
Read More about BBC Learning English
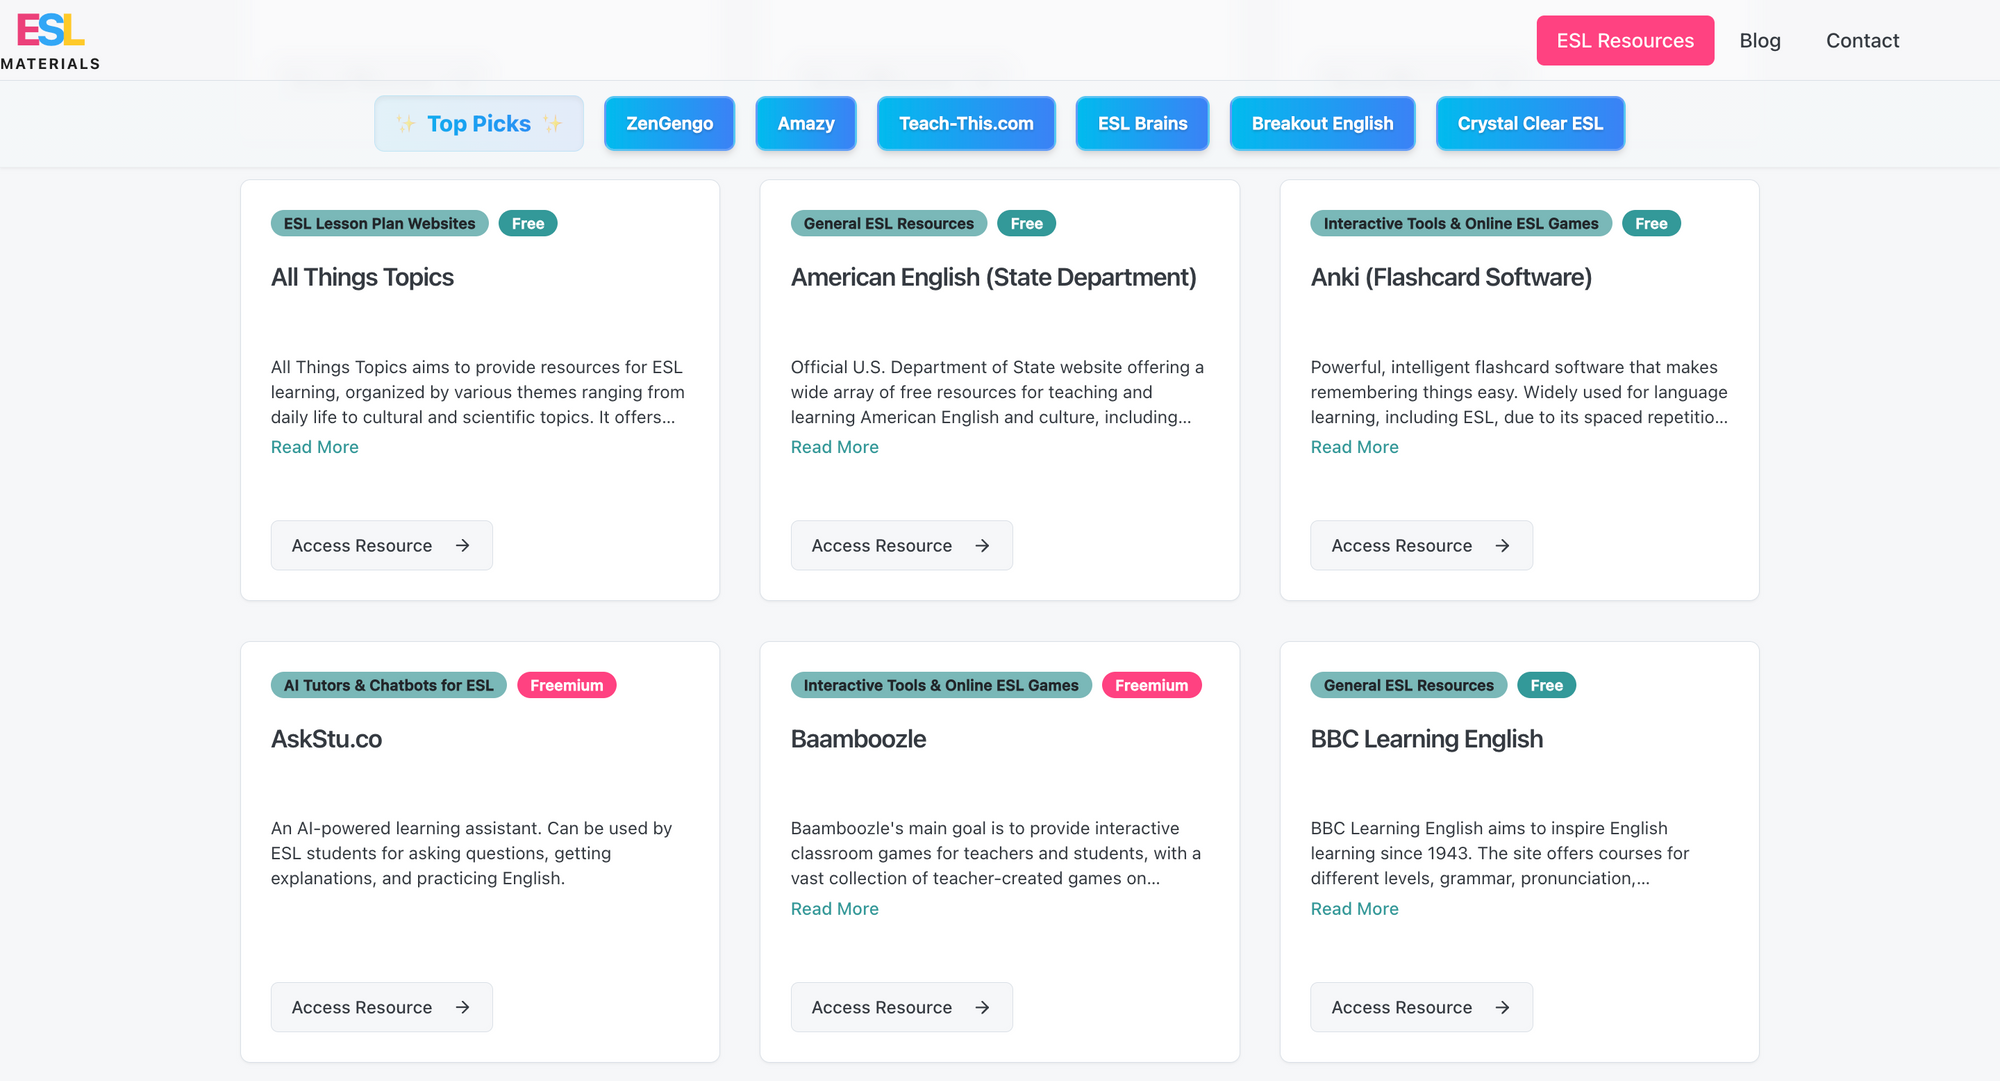tap(1355, 909)
